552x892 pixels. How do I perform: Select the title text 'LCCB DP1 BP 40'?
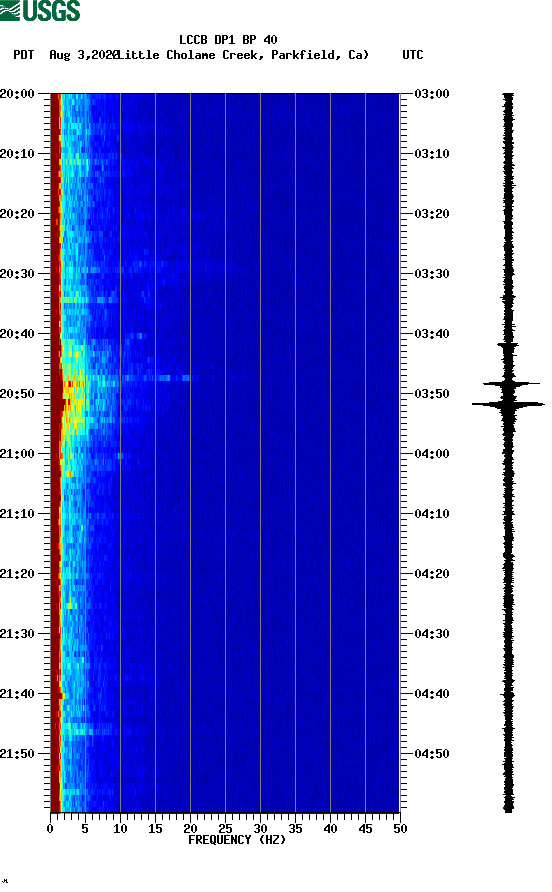(228, 40)
